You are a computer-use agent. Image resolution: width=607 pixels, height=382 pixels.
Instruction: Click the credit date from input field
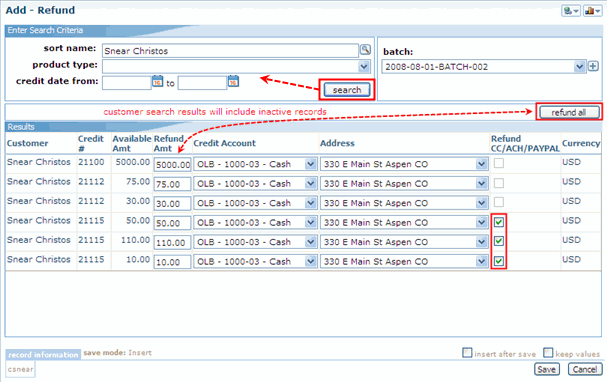click(127, 82)
